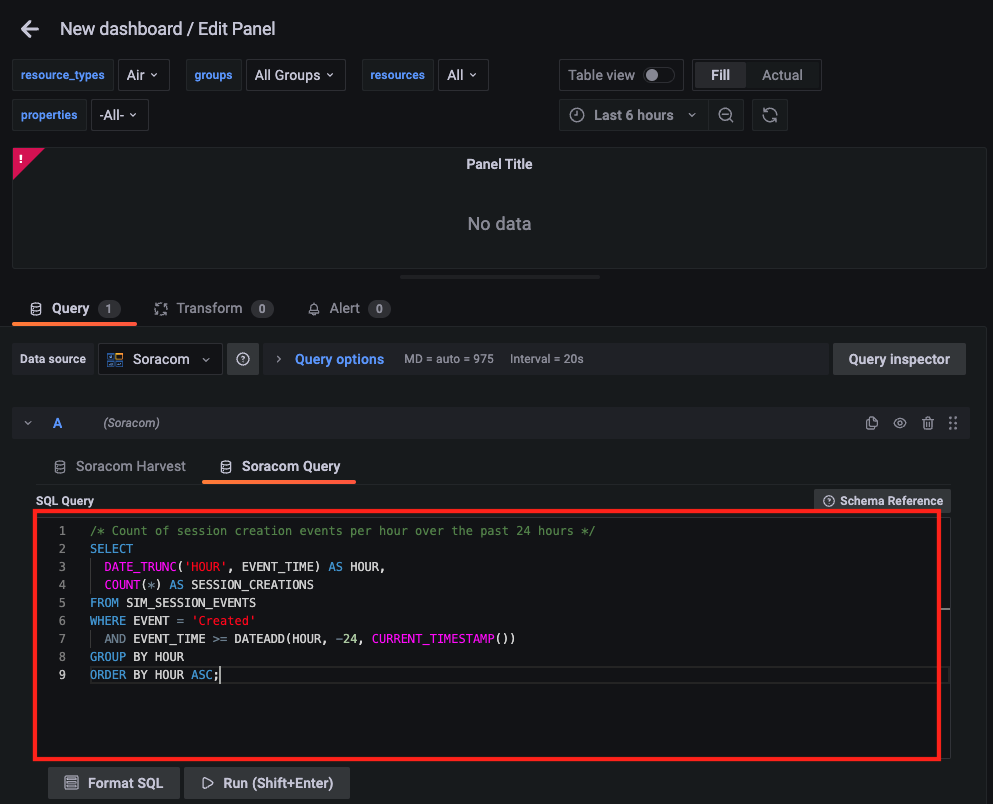993x804 pixels.
Task: Click the panel resize handle bar
Action: click(x=499, y=277)
